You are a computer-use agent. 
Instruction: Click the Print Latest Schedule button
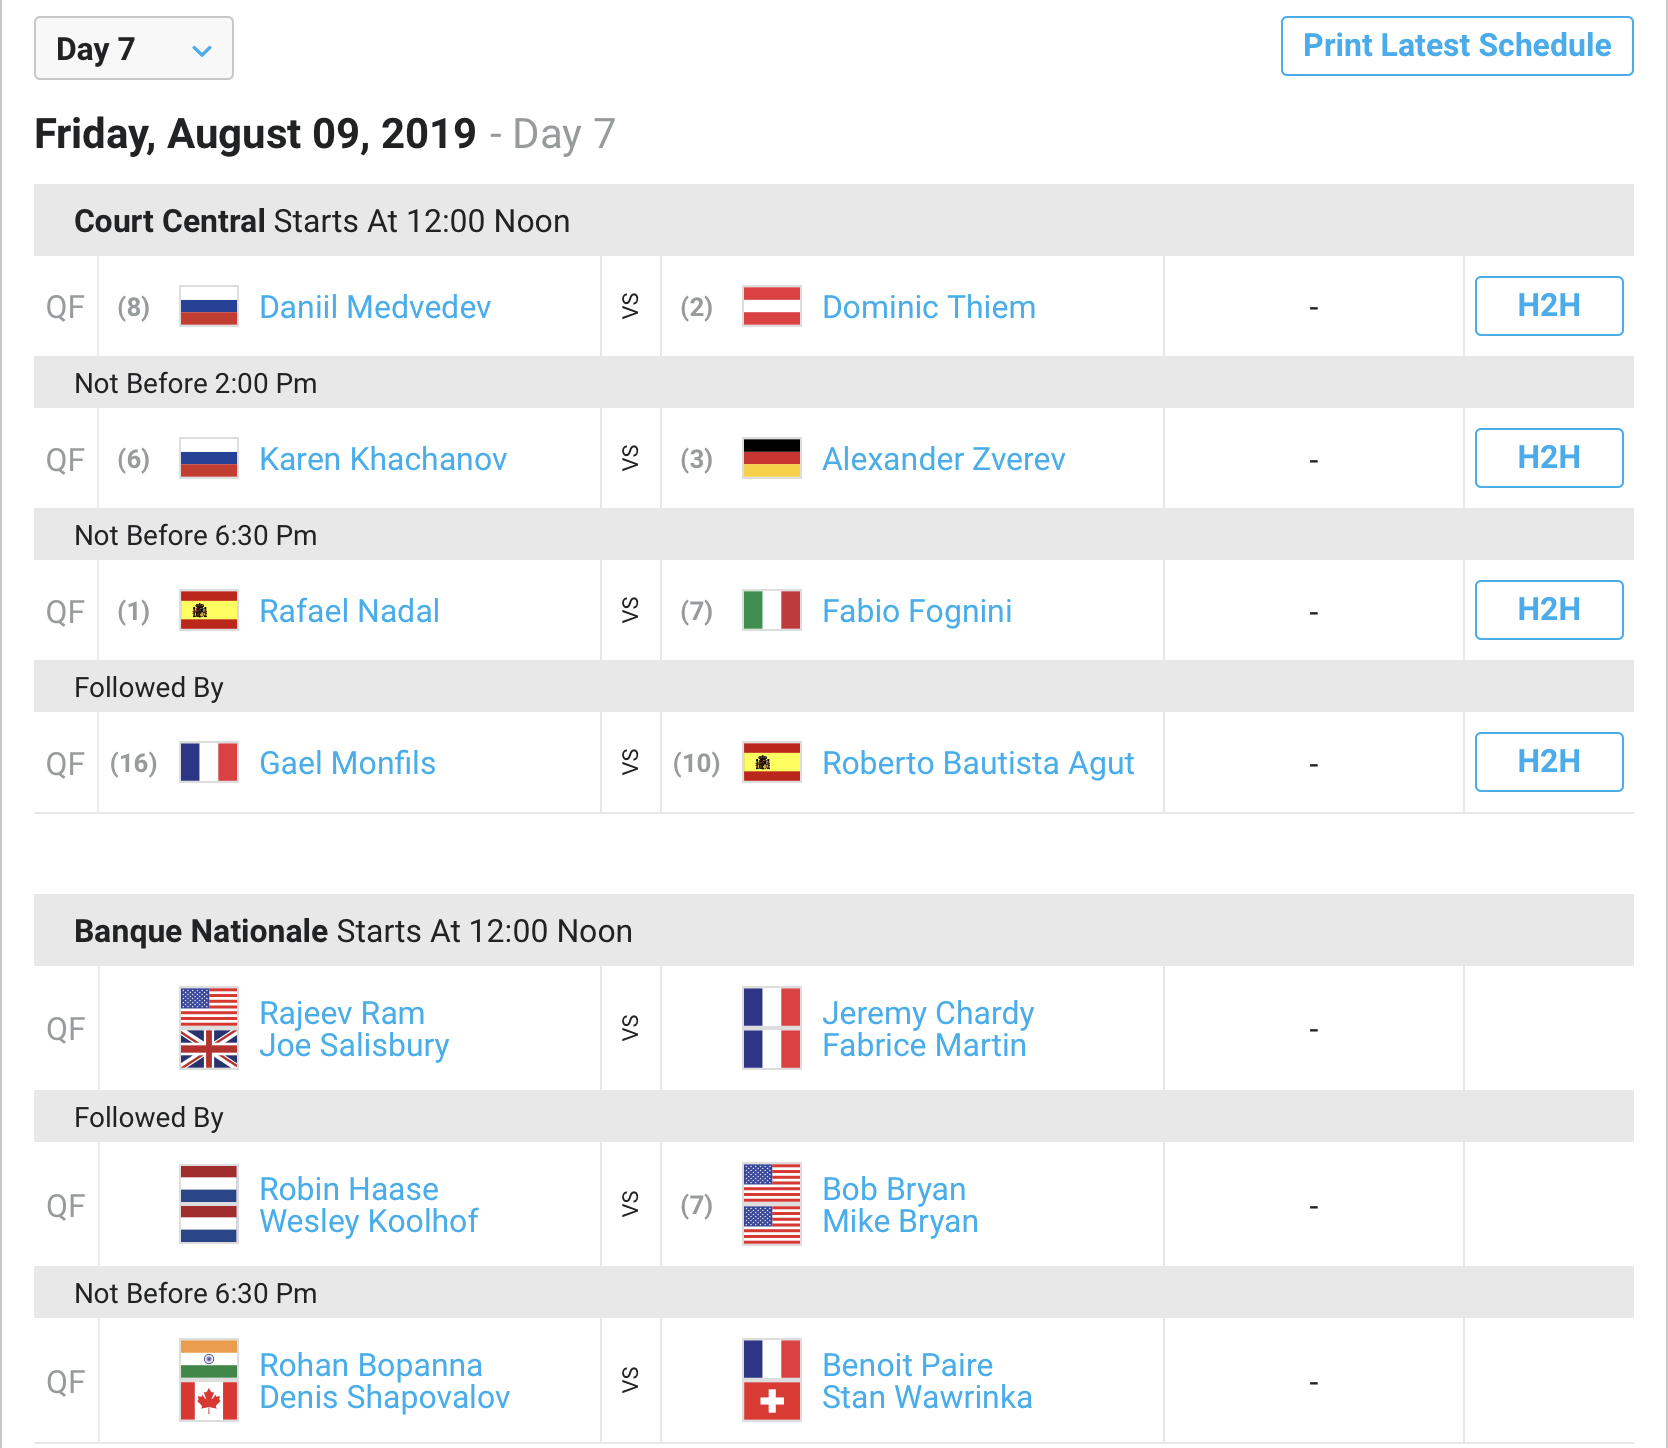click(x=1457, y=46)
